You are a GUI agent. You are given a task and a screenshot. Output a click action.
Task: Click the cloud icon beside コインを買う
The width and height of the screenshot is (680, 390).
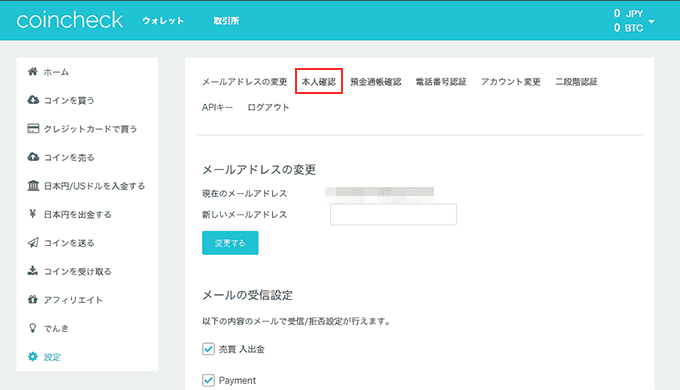(x=33, y=100)
